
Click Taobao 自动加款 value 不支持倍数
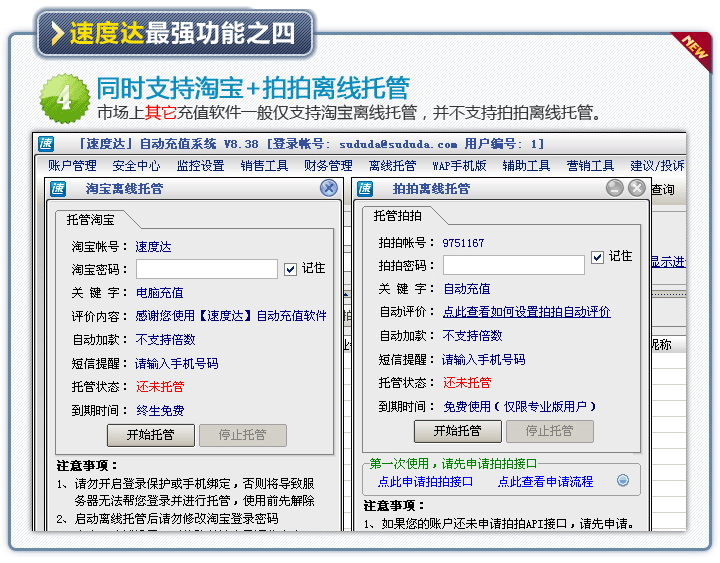point(165,340)
